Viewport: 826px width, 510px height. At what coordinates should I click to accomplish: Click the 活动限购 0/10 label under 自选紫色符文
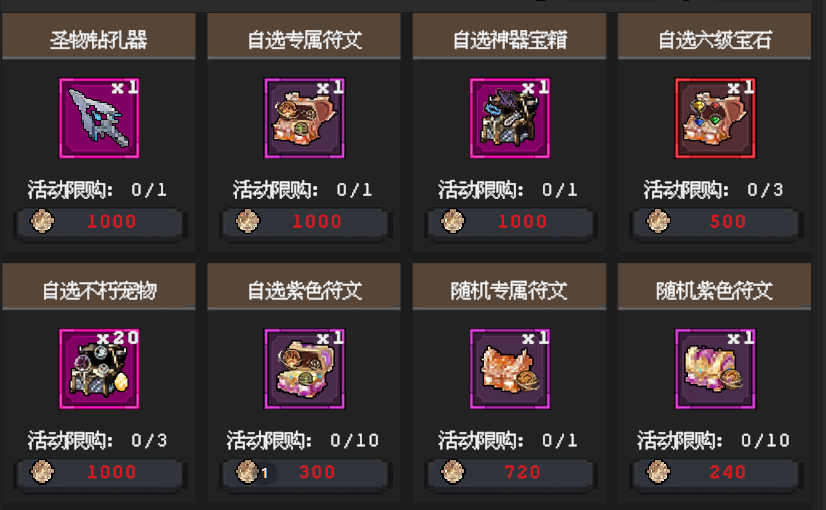coord(303,440)
